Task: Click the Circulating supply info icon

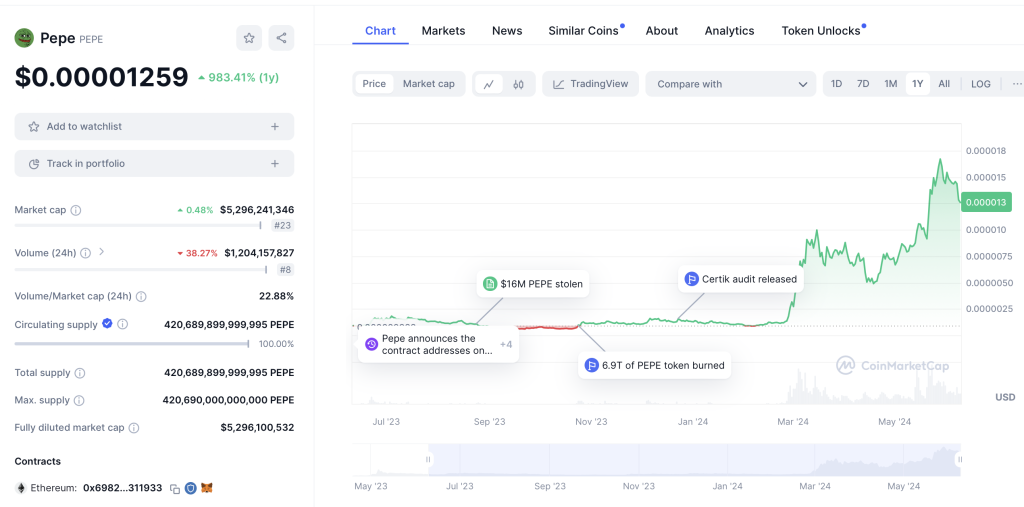Action: pyautogui.click(x=122, y=324)
